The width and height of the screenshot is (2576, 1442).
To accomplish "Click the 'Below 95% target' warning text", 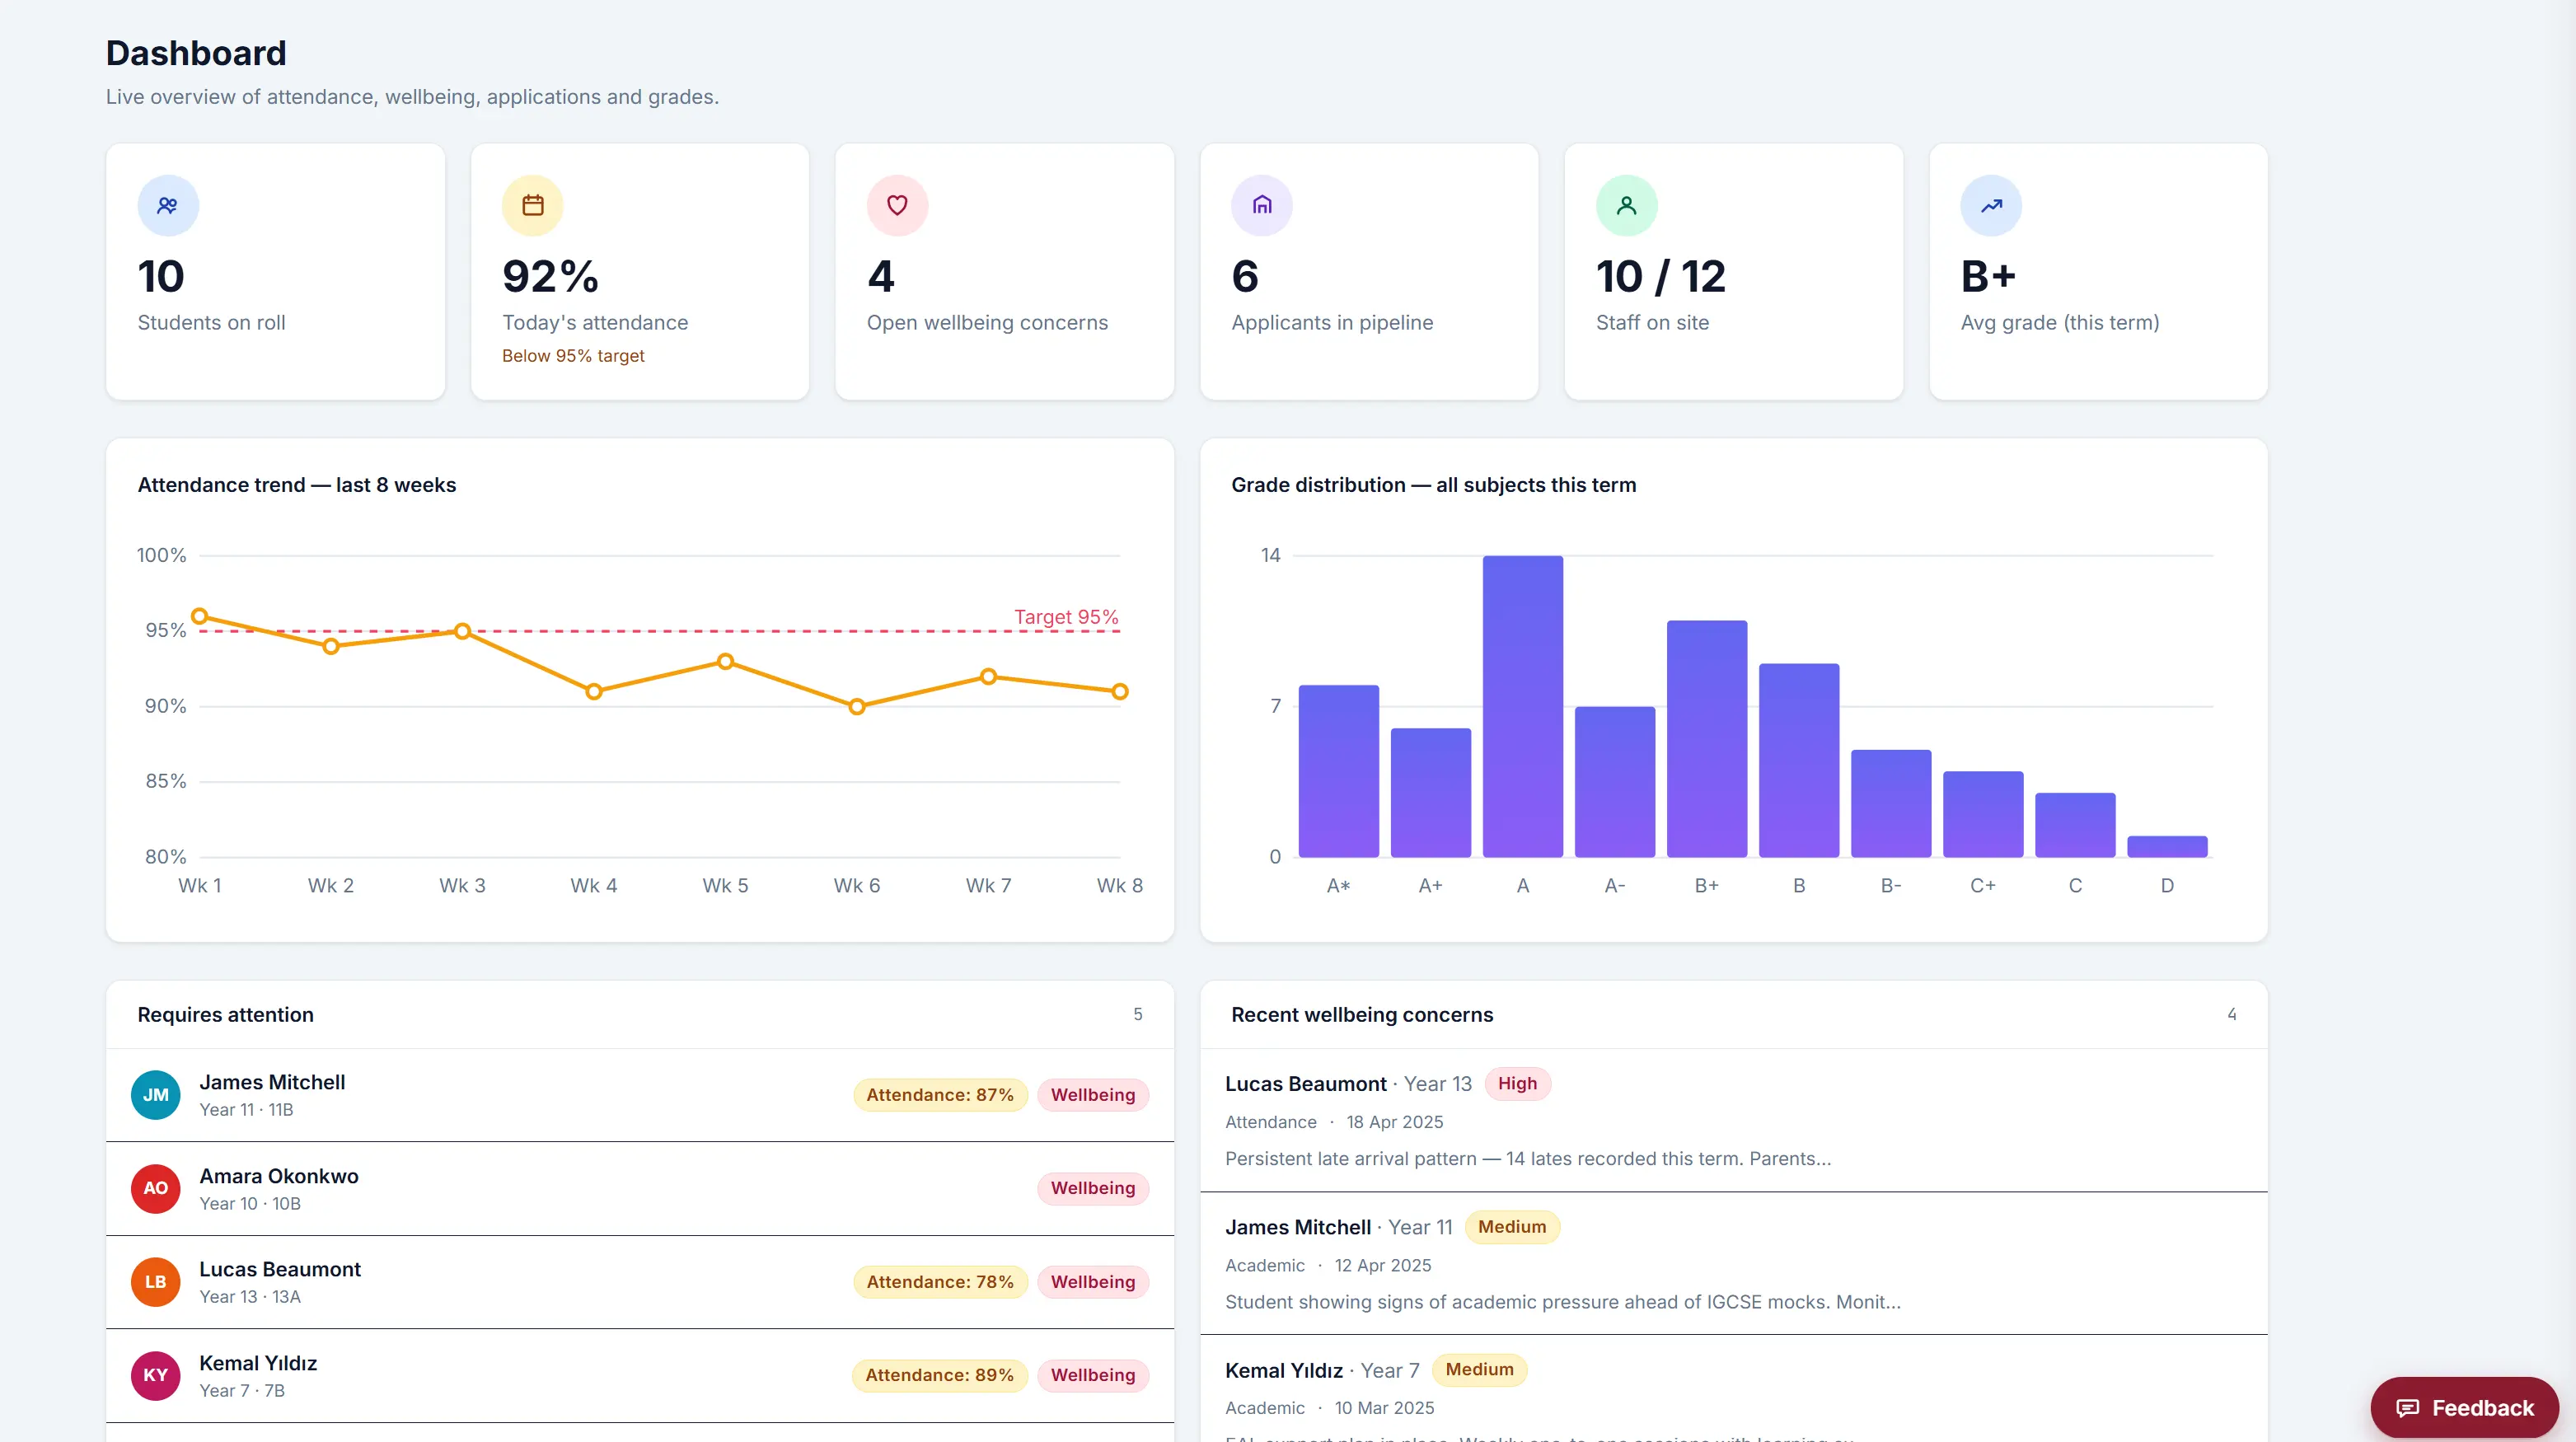I will point(573,356).
